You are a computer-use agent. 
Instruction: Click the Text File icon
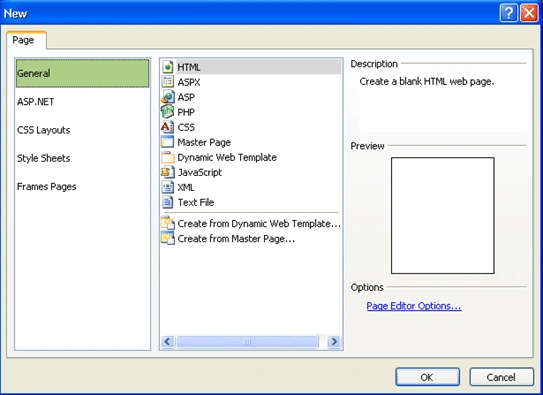click(168, 202)
